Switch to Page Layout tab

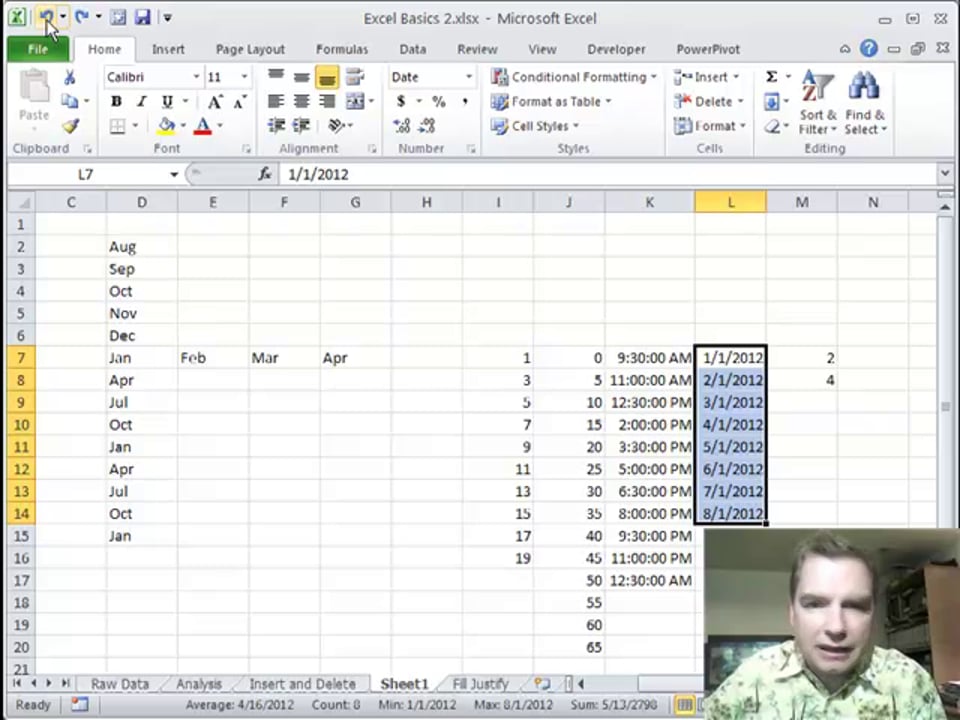tap(250, 49)
